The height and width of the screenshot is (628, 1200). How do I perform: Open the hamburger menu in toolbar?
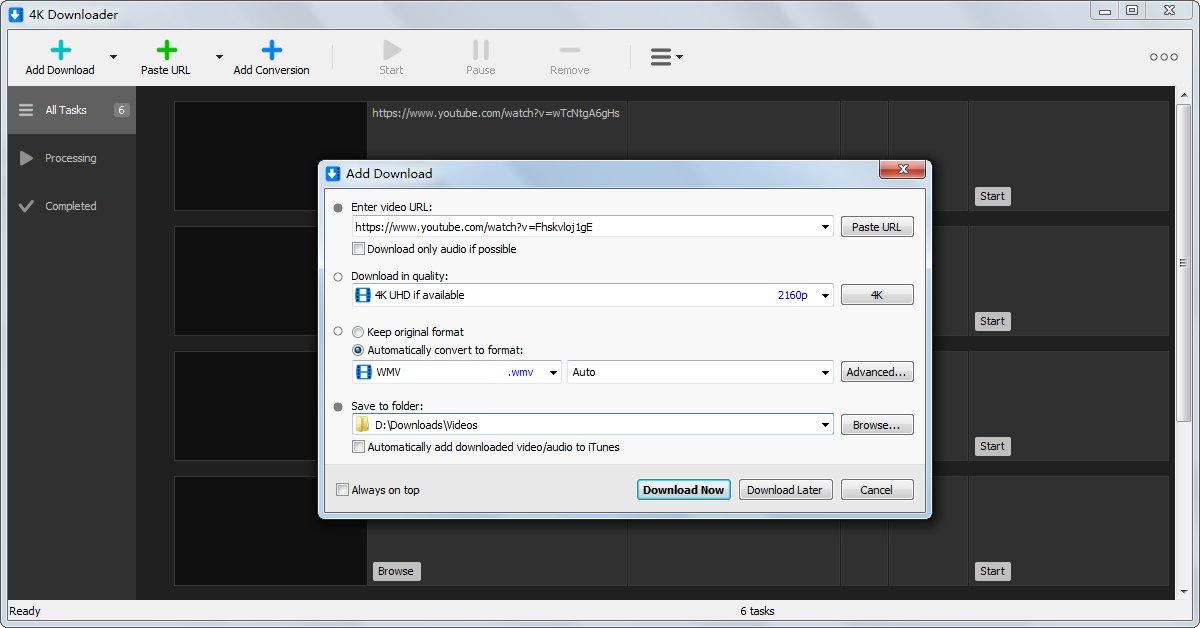point(666,57)
